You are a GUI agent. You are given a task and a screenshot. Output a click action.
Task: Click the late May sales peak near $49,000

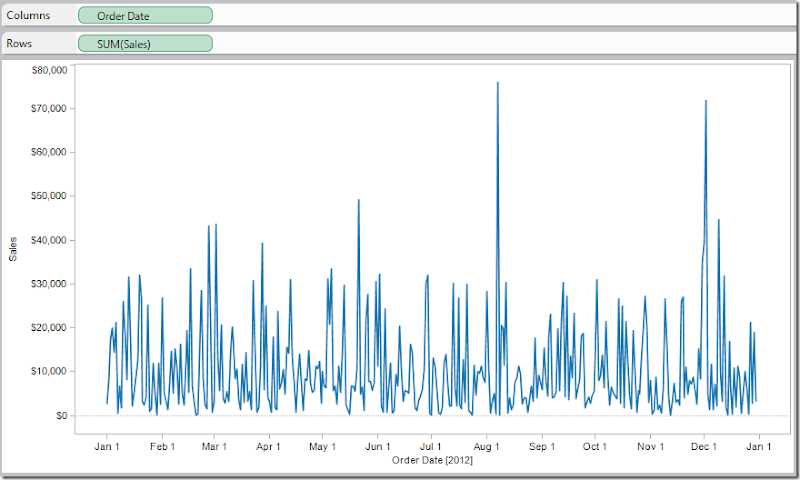point(359,200)
